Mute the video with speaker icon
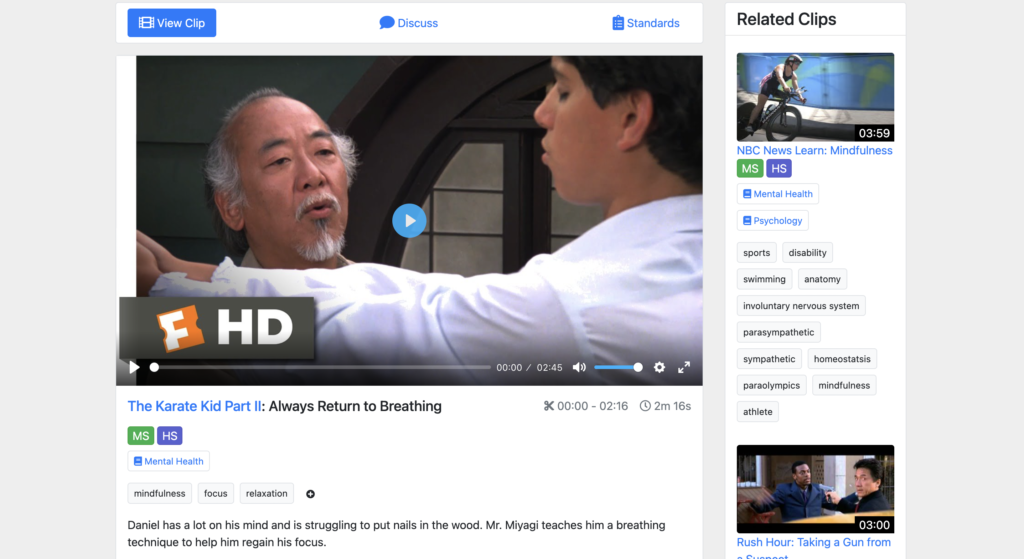 579,367
